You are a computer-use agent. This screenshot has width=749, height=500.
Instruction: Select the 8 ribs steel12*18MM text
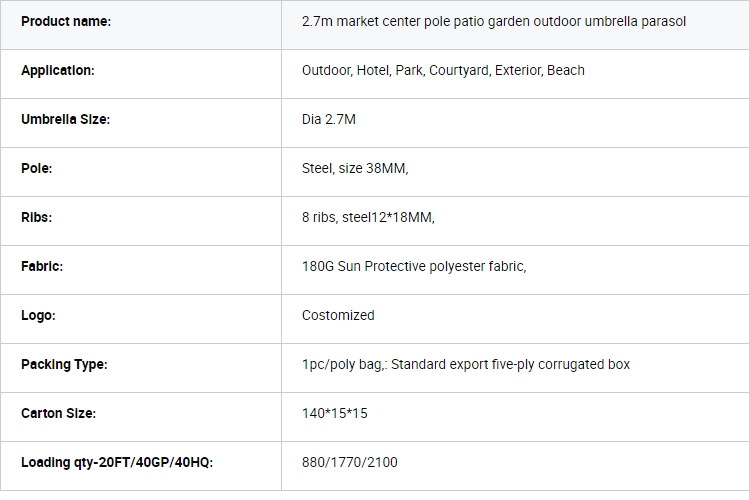pos(368,218)
